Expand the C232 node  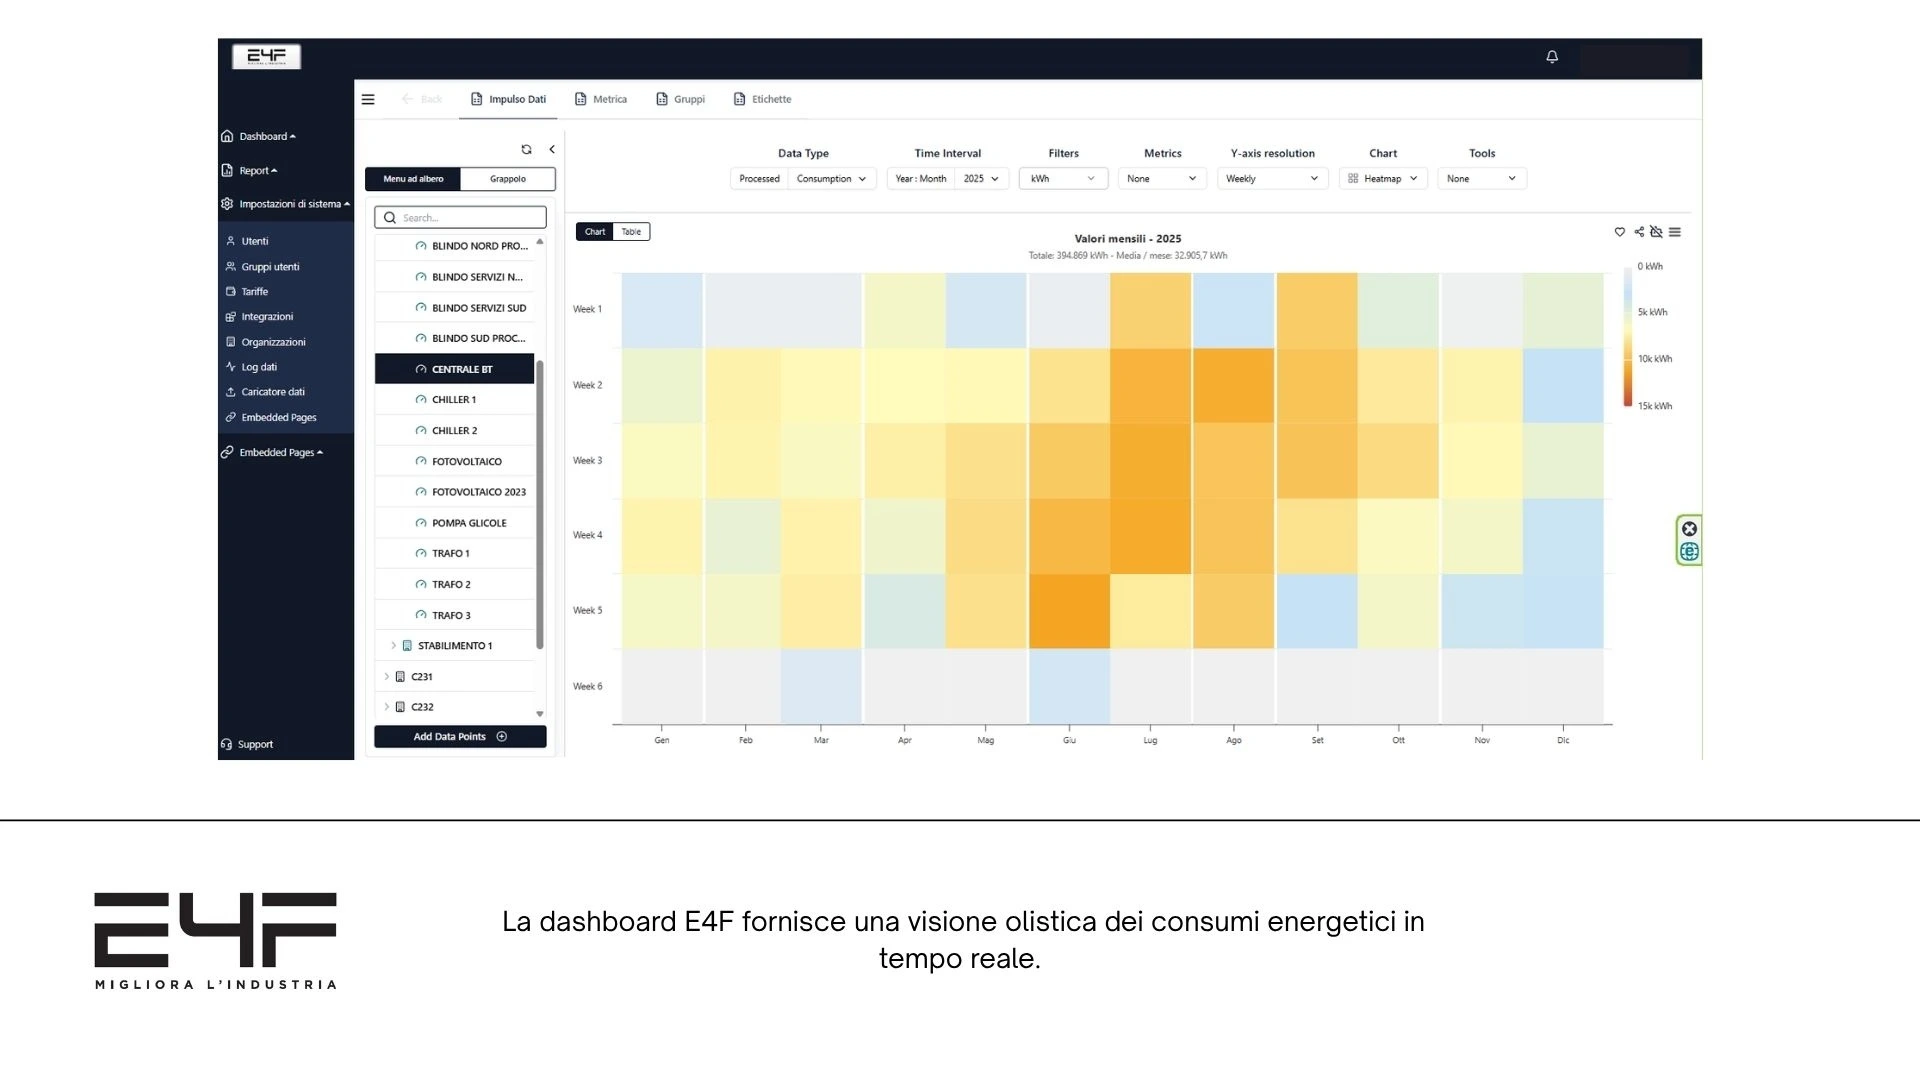pyautogui.click(x=386, y=707)
